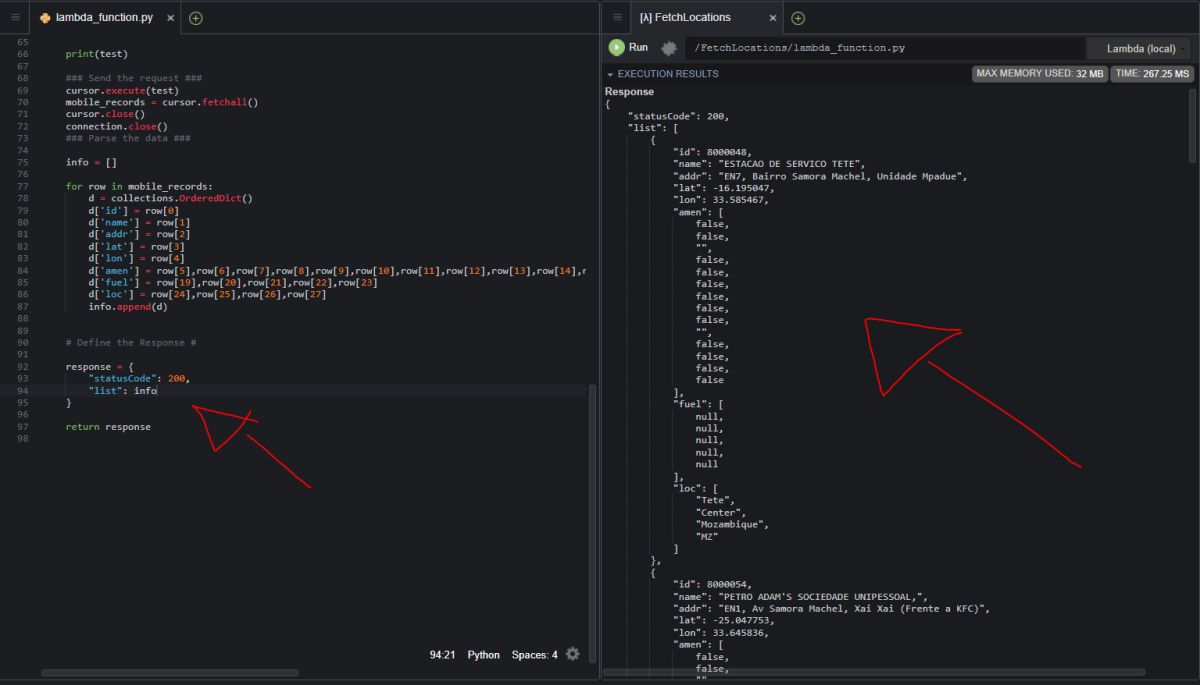Add a new tab in the left pane
The image size is (1200, 685).
point(196,18)
